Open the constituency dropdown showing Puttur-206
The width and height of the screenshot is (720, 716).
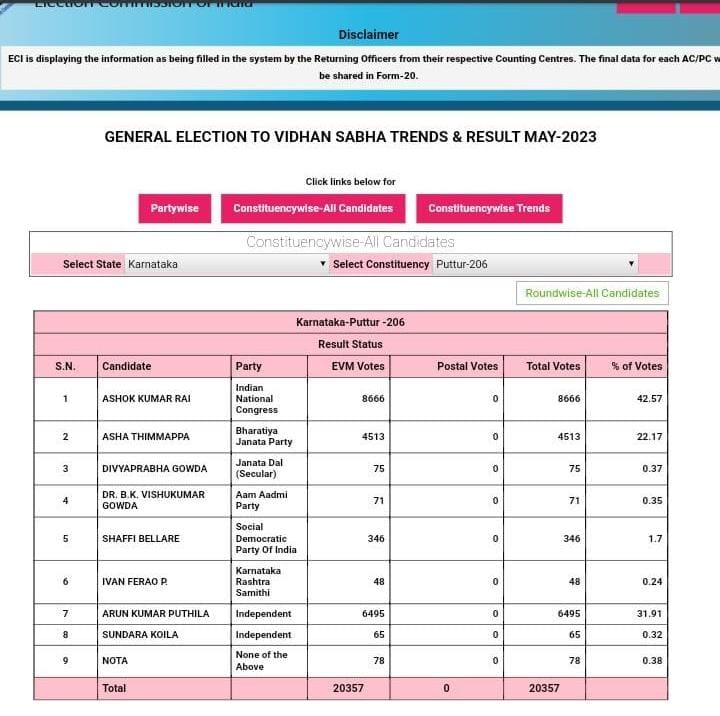[x=535, y=264]
